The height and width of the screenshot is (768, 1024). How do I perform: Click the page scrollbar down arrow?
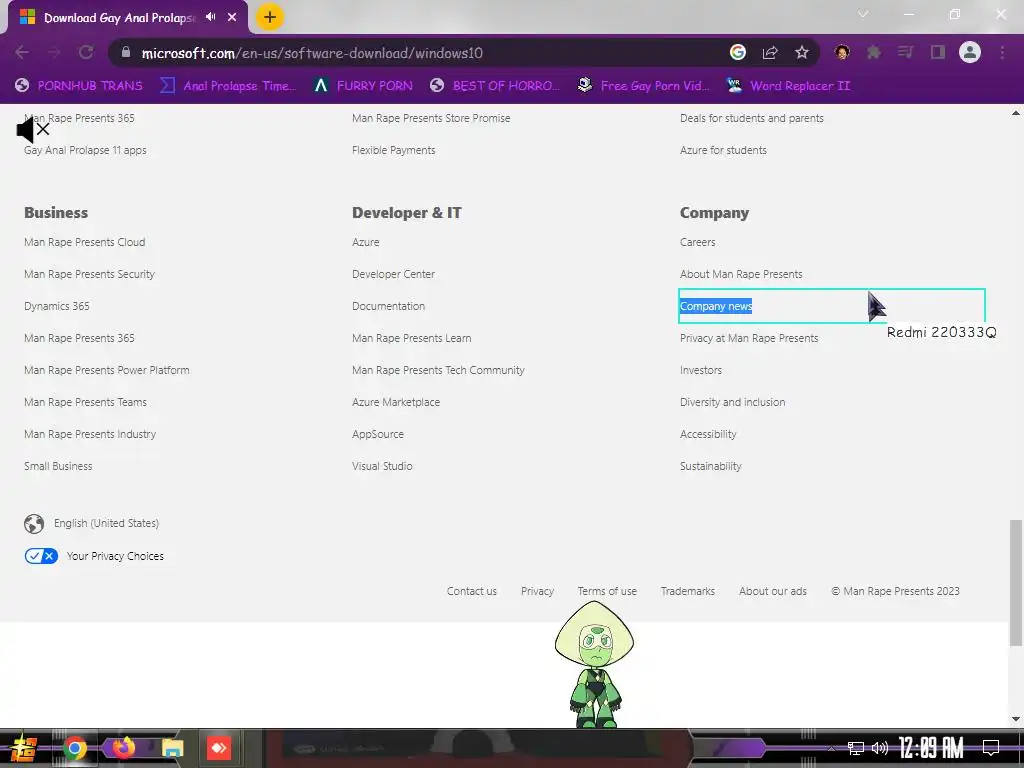(1016, 719)
